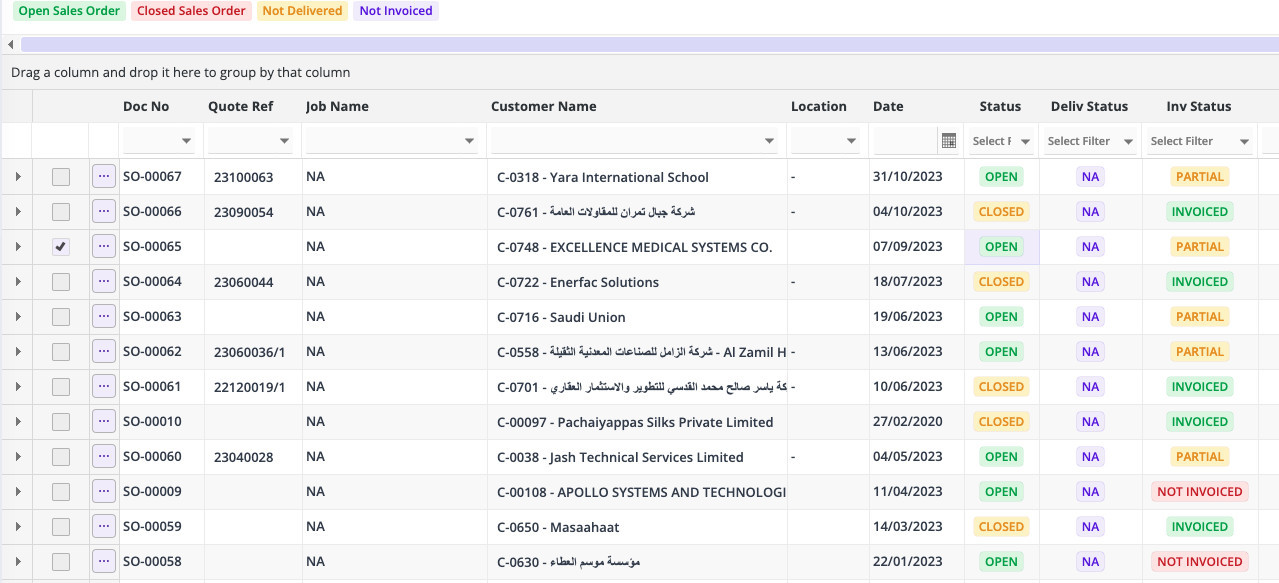Open the Customer Name filter dropdown
The height and width of the screenshot is (583, 1279).
[x=769, y=141]
